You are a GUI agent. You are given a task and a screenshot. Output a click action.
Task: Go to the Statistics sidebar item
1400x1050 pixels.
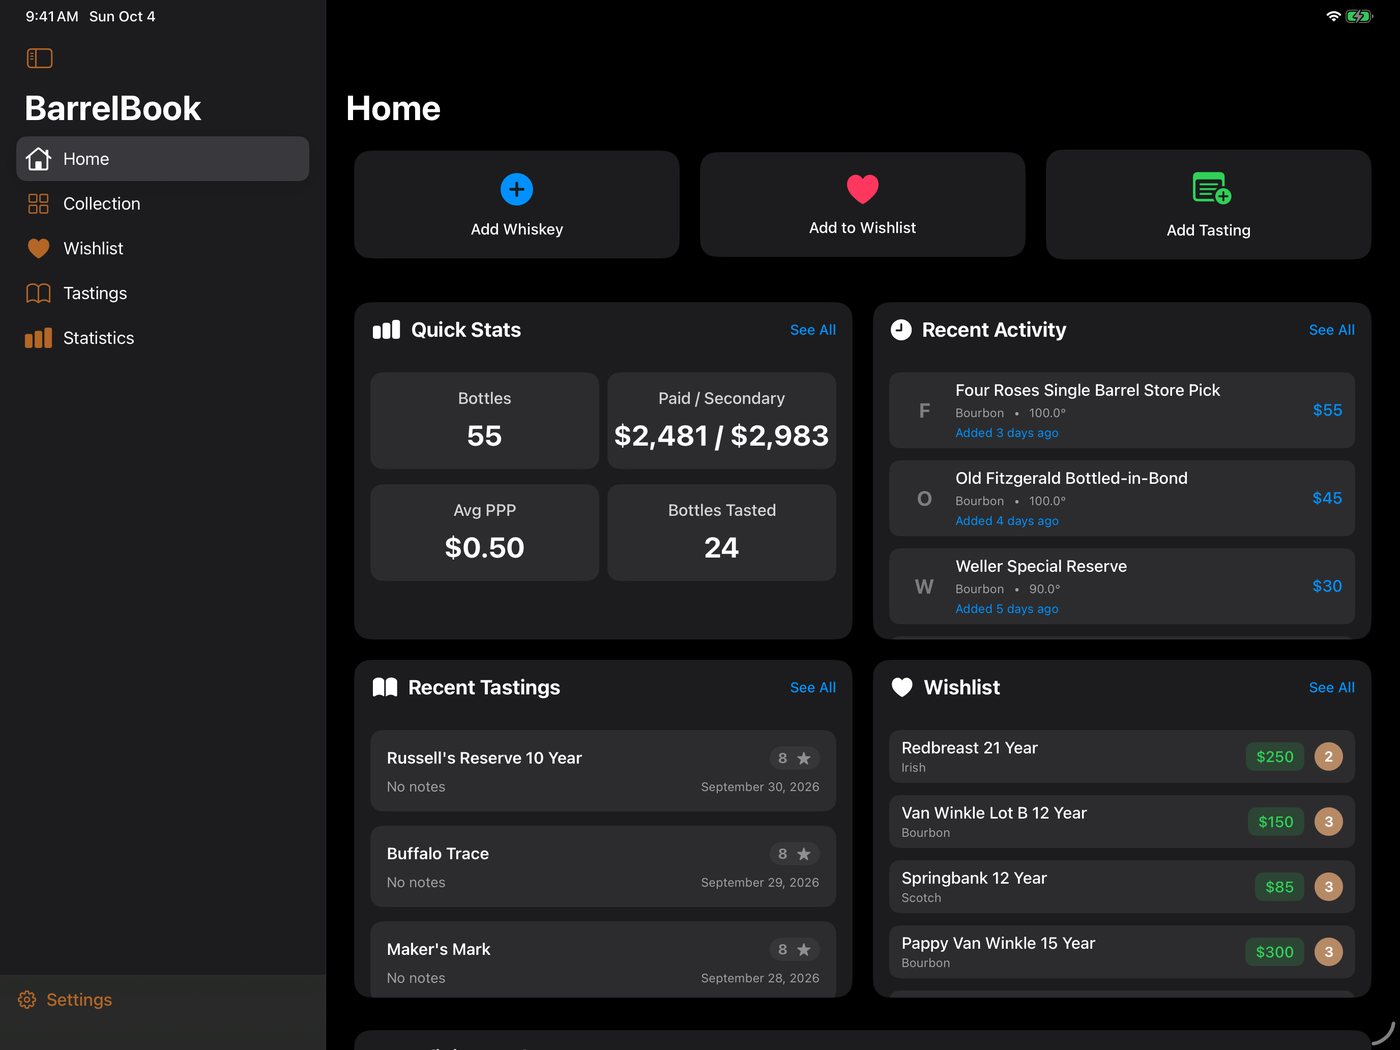point(162,338)
